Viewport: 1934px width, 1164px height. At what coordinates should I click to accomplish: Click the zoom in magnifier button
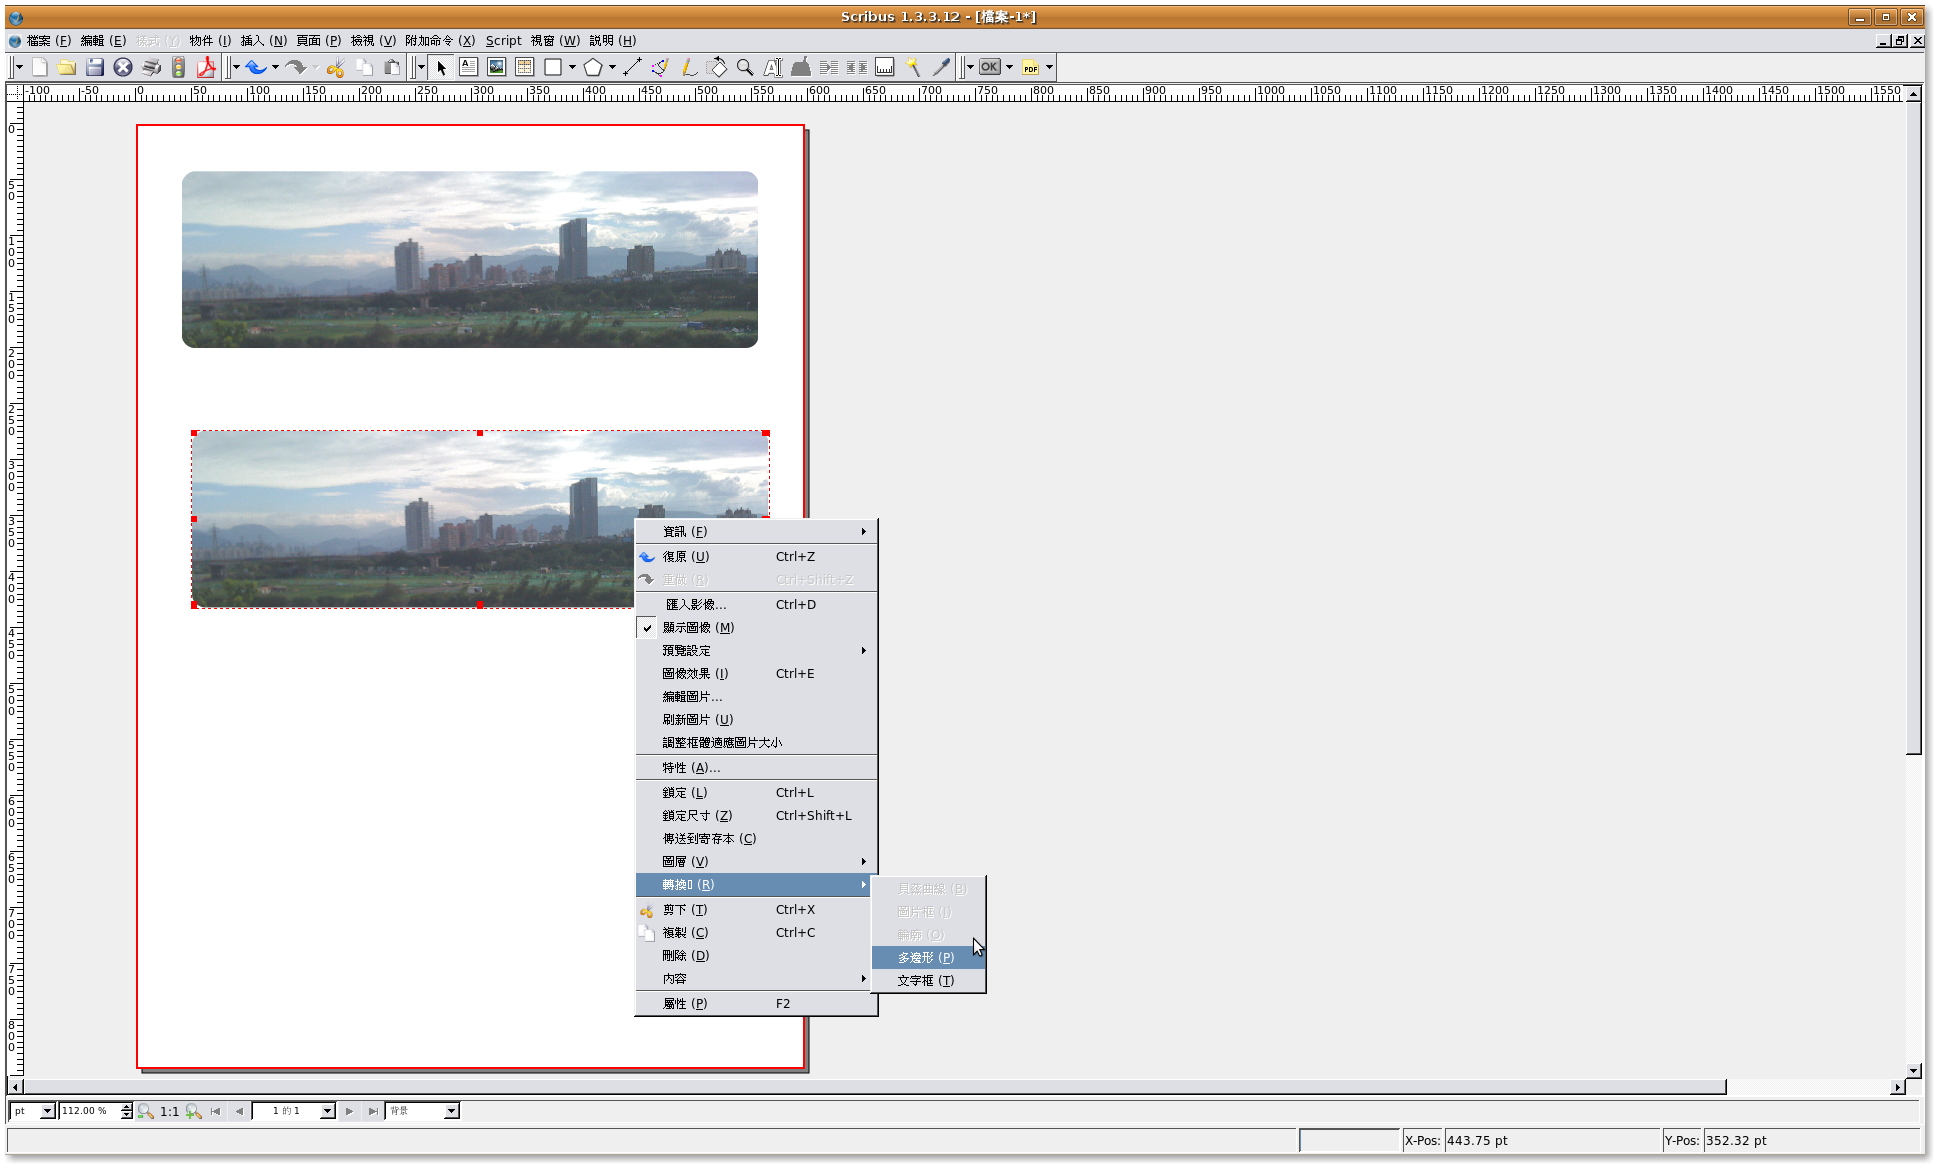(194, 1111)
